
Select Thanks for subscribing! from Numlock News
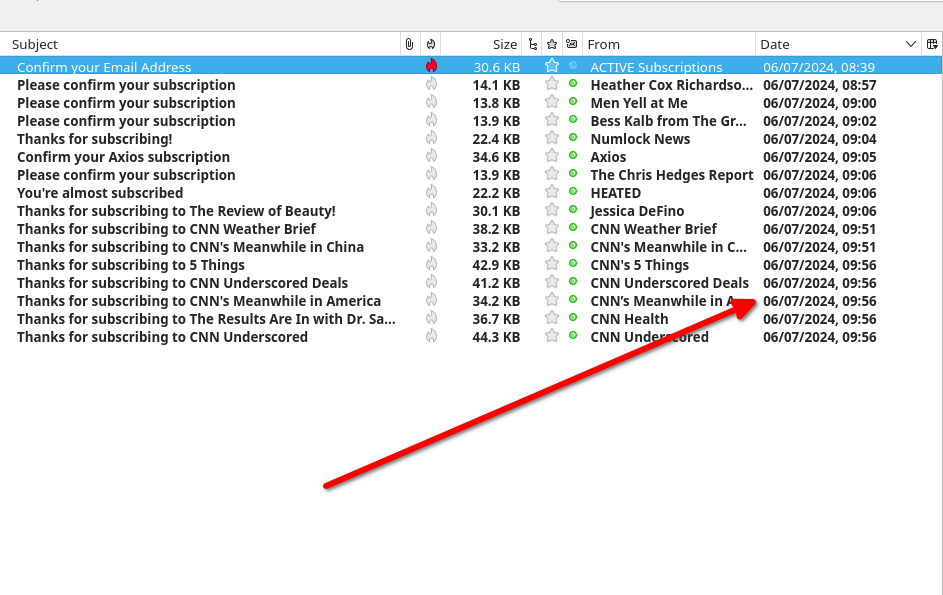[94, 139]
